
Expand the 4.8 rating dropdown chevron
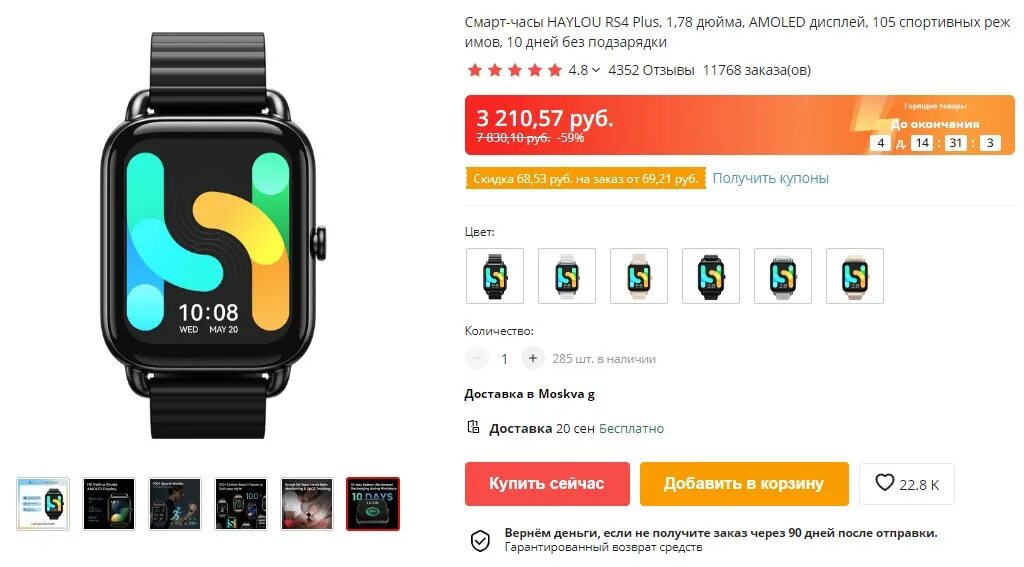click(596, 70)
